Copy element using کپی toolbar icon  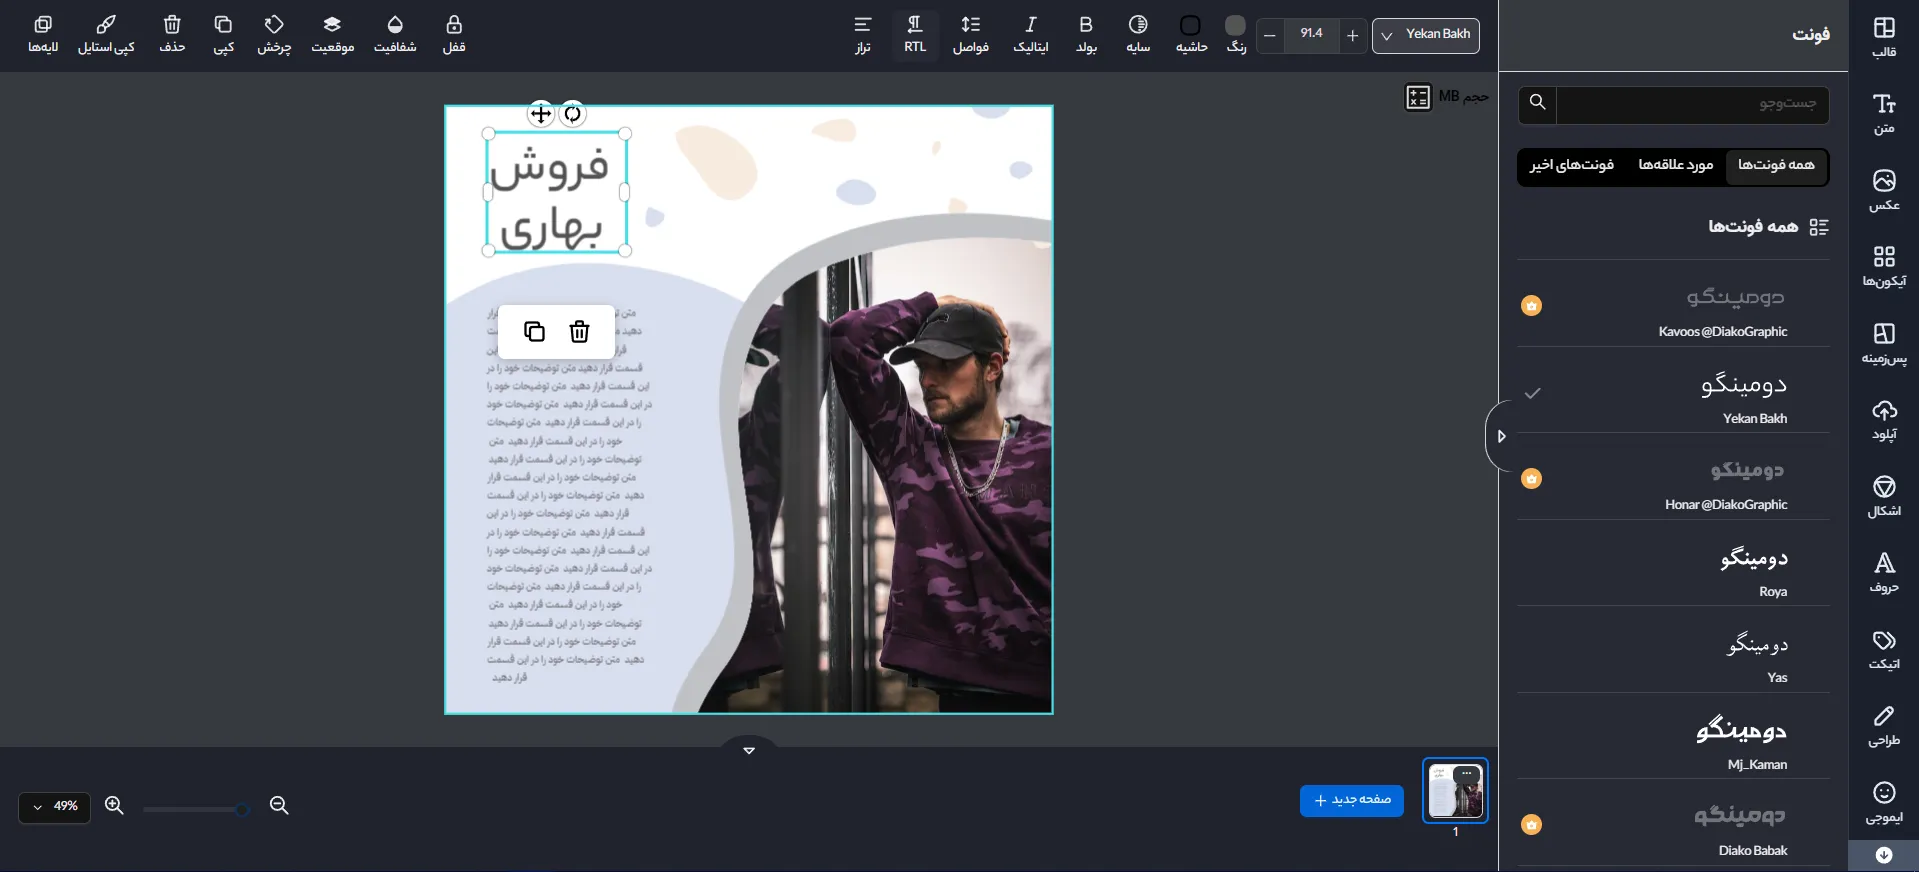tap(223, 34)
